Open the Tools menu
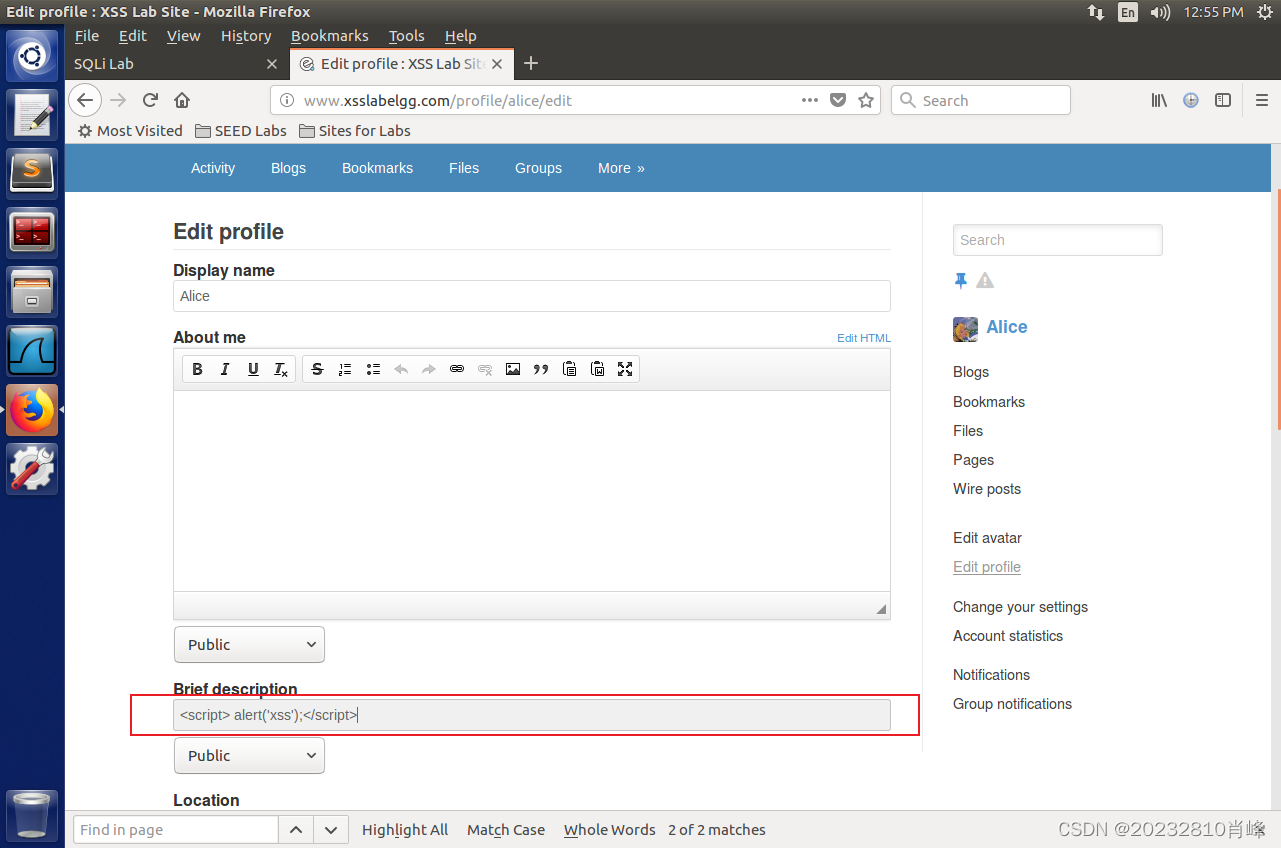The height and width of the screenshot is (848, 1281). coord(407,36)
